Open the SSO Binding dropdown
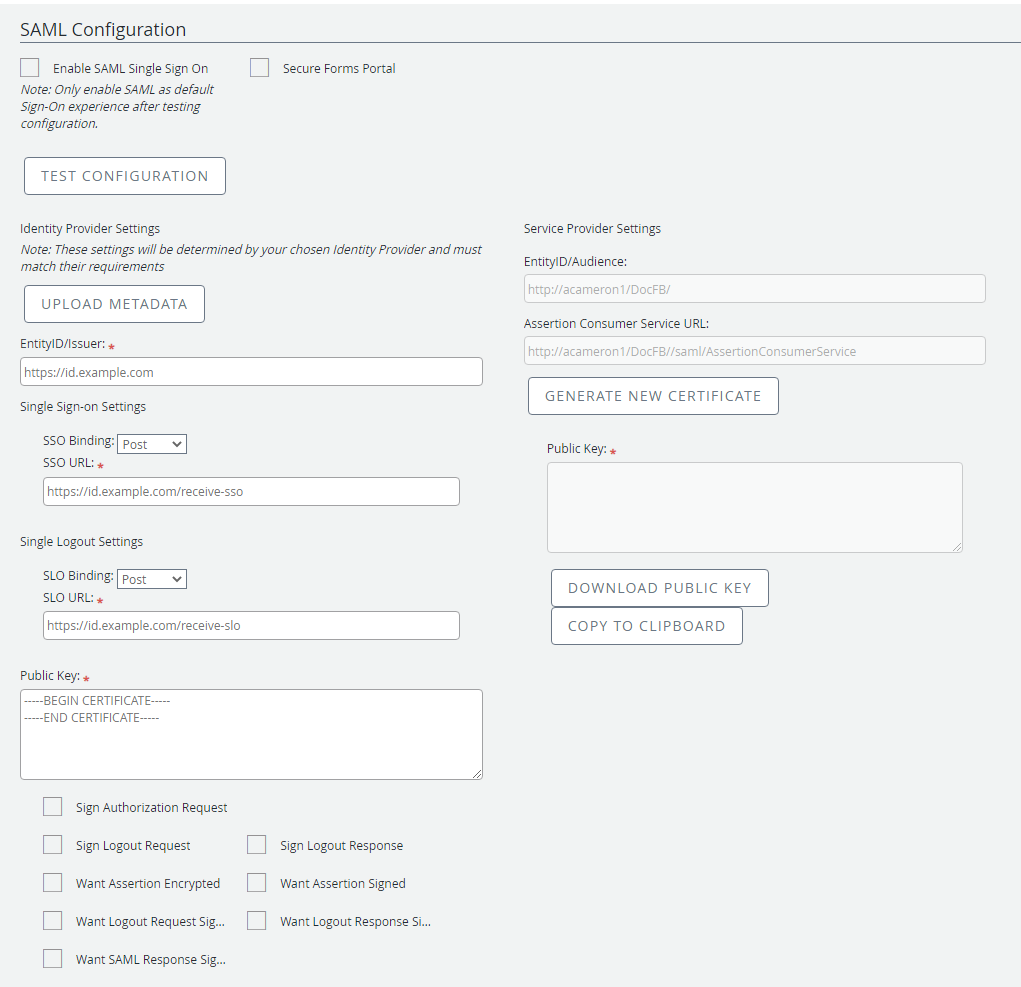 [x=152, y=444]
